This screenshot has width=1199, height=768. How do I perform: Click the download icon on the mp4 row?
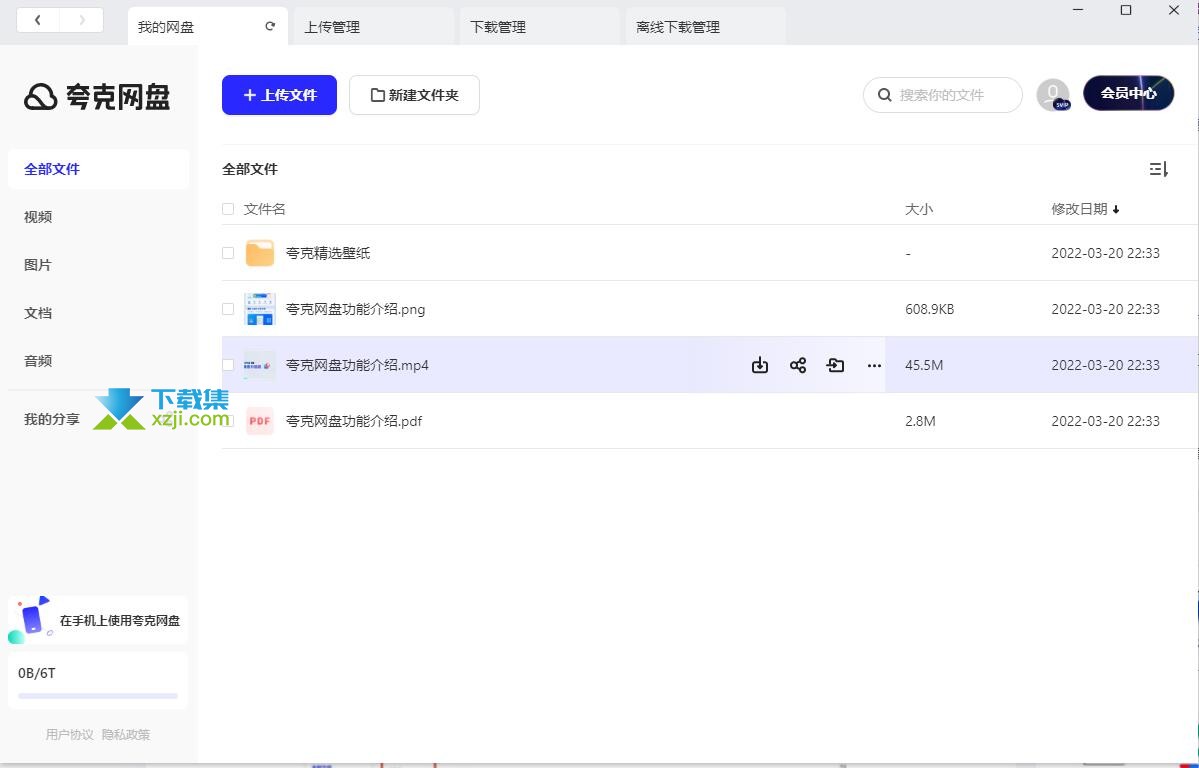pos(759,365)
